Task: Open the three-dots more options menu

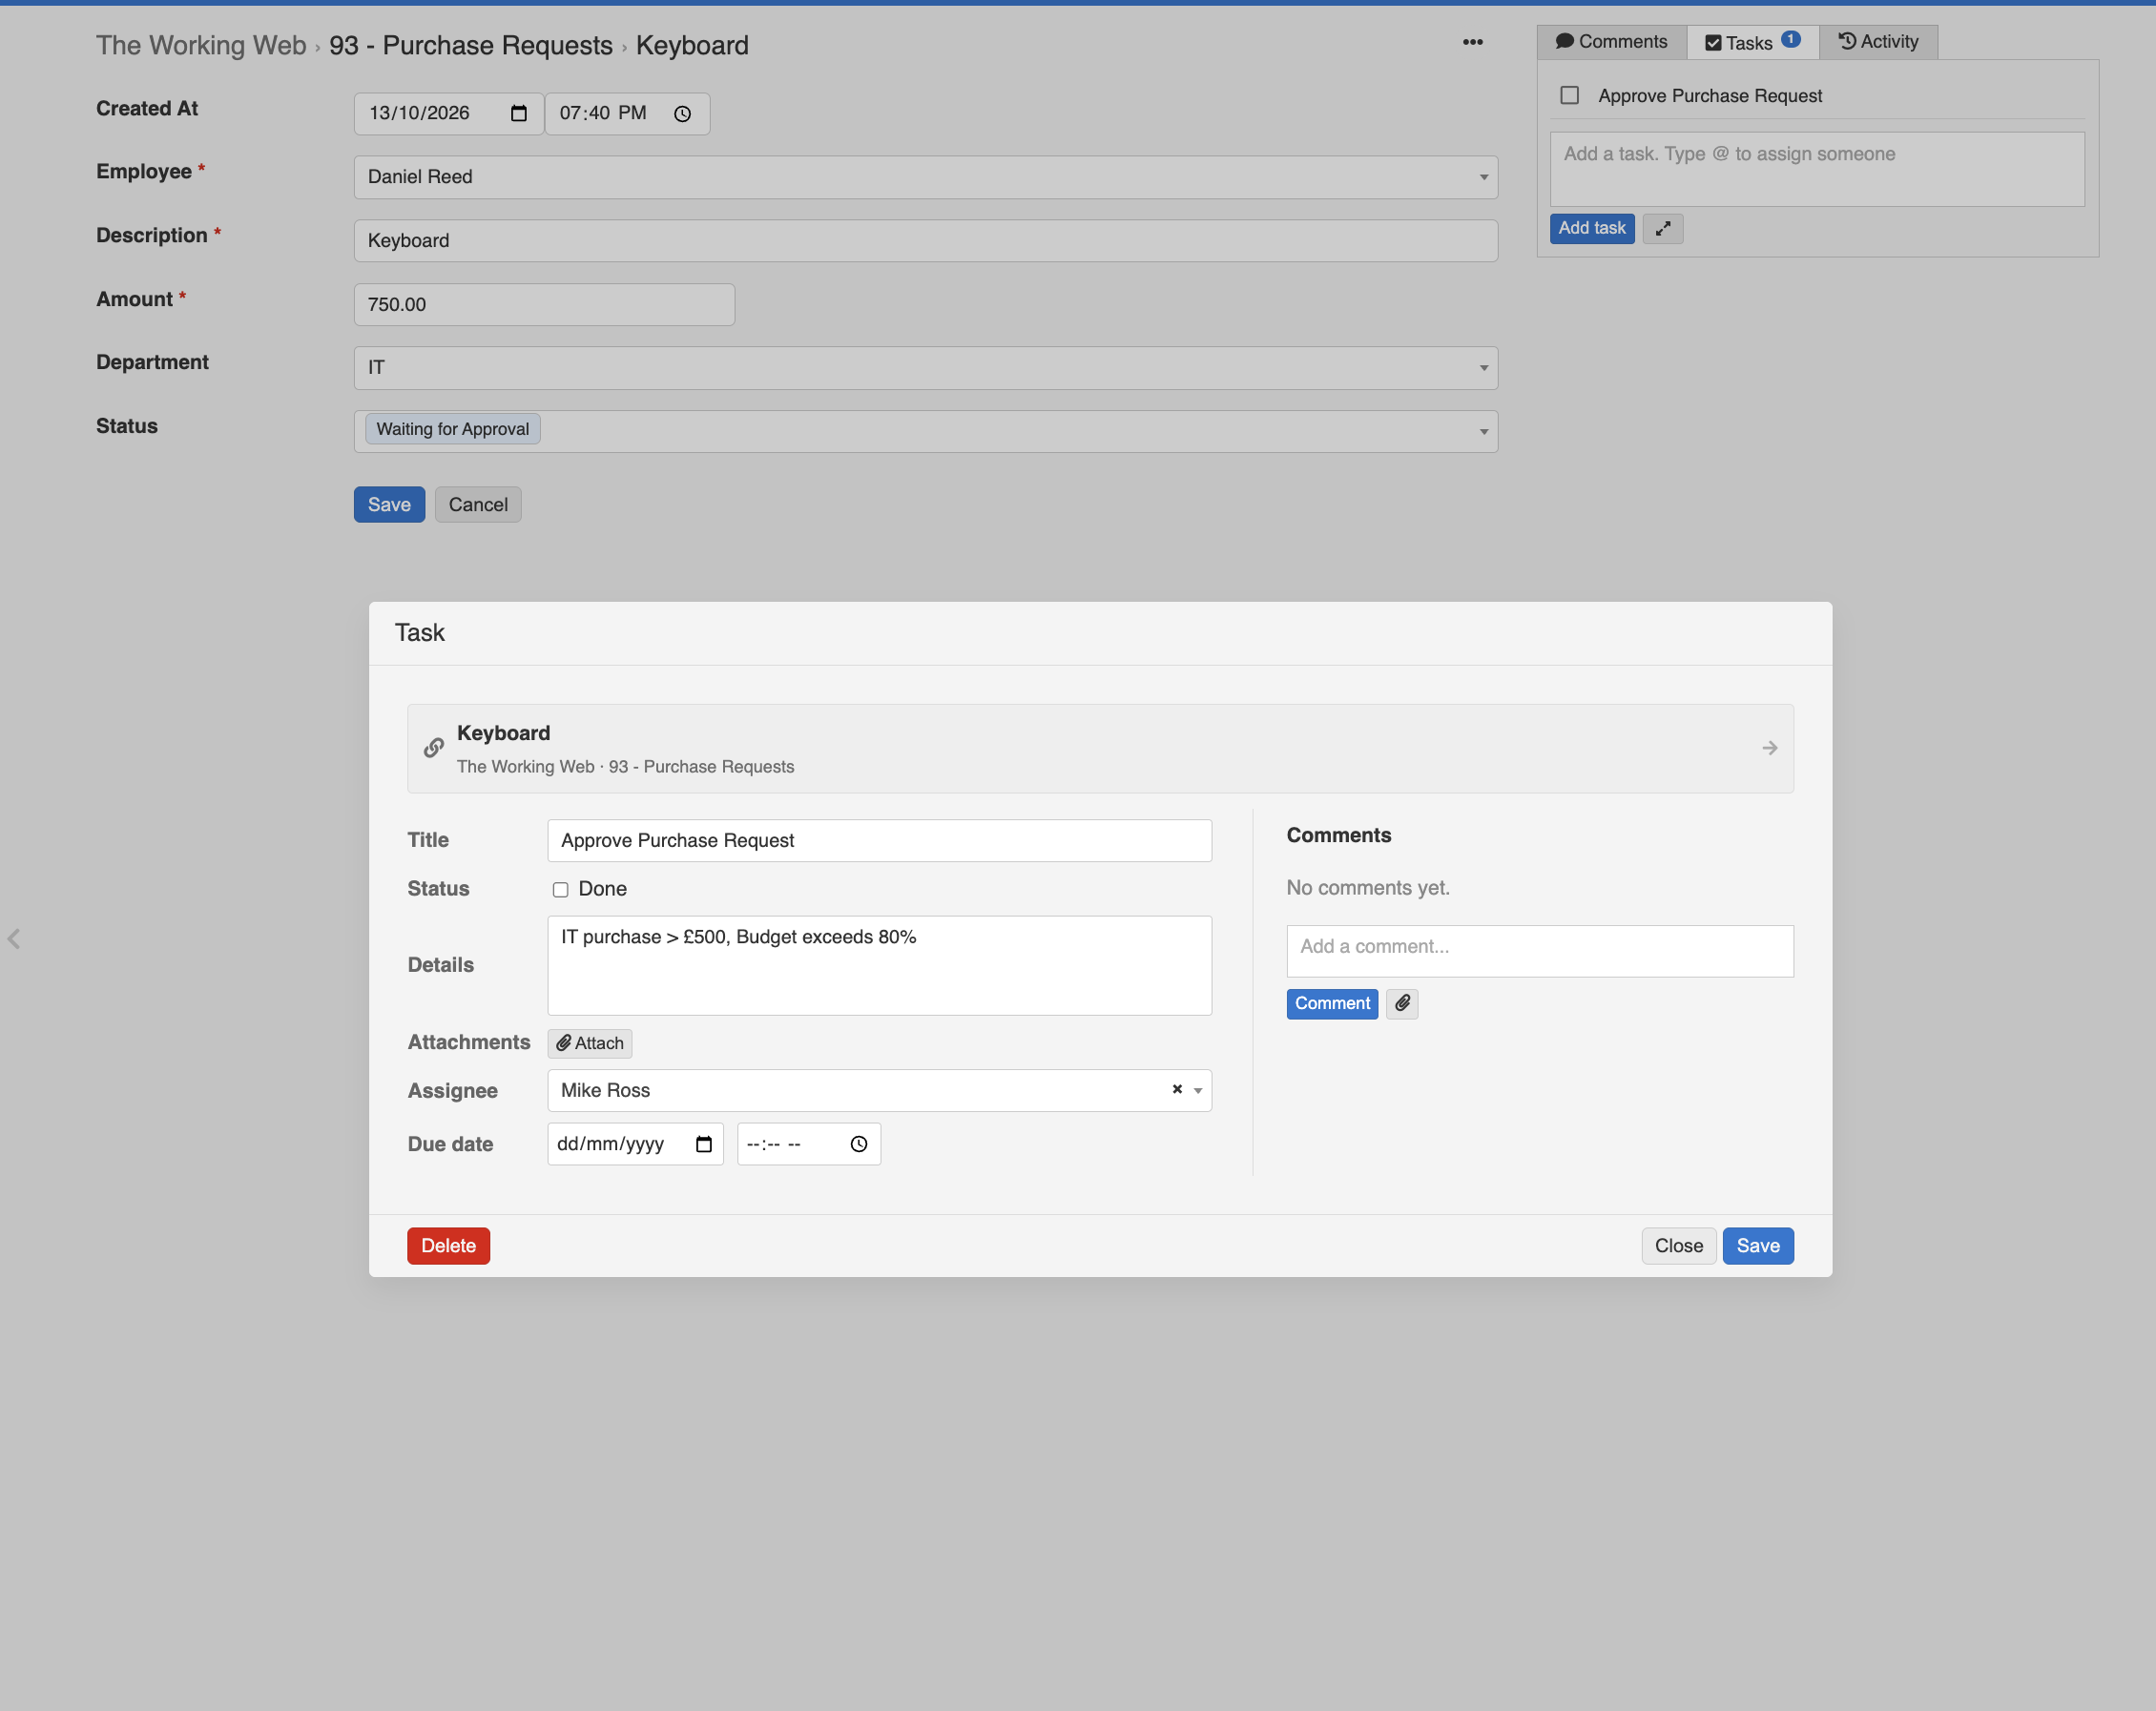Action: (x=1472, y=42)
